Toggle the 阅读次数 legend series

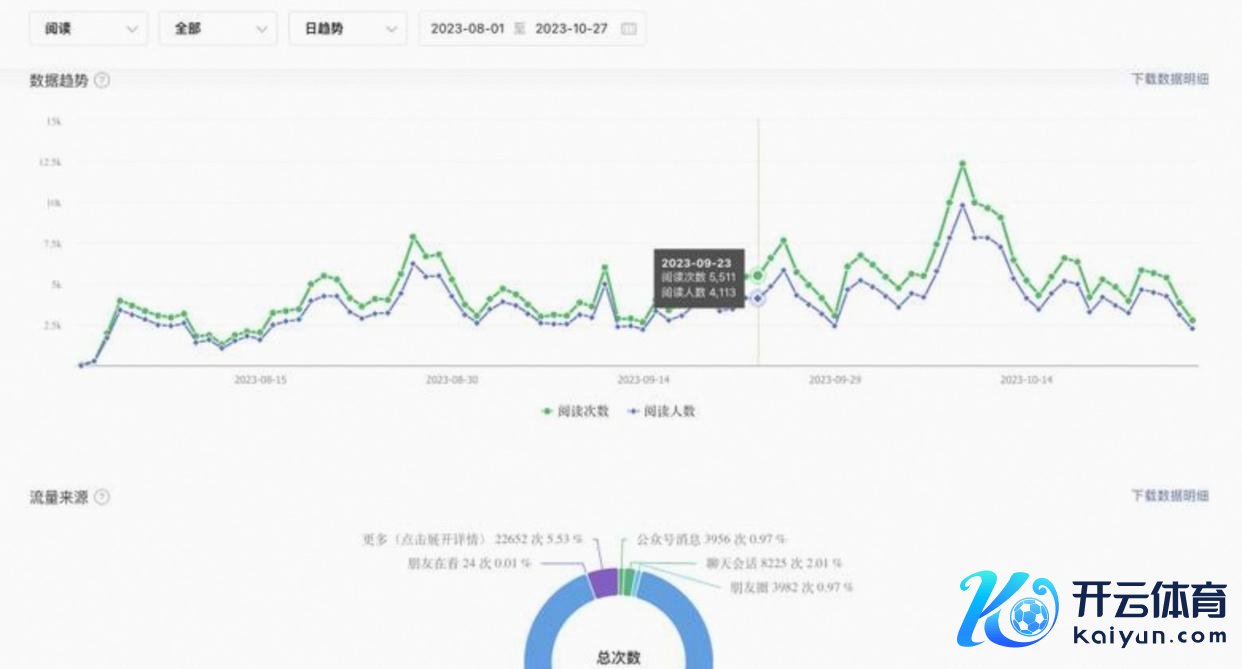point(575,411)
